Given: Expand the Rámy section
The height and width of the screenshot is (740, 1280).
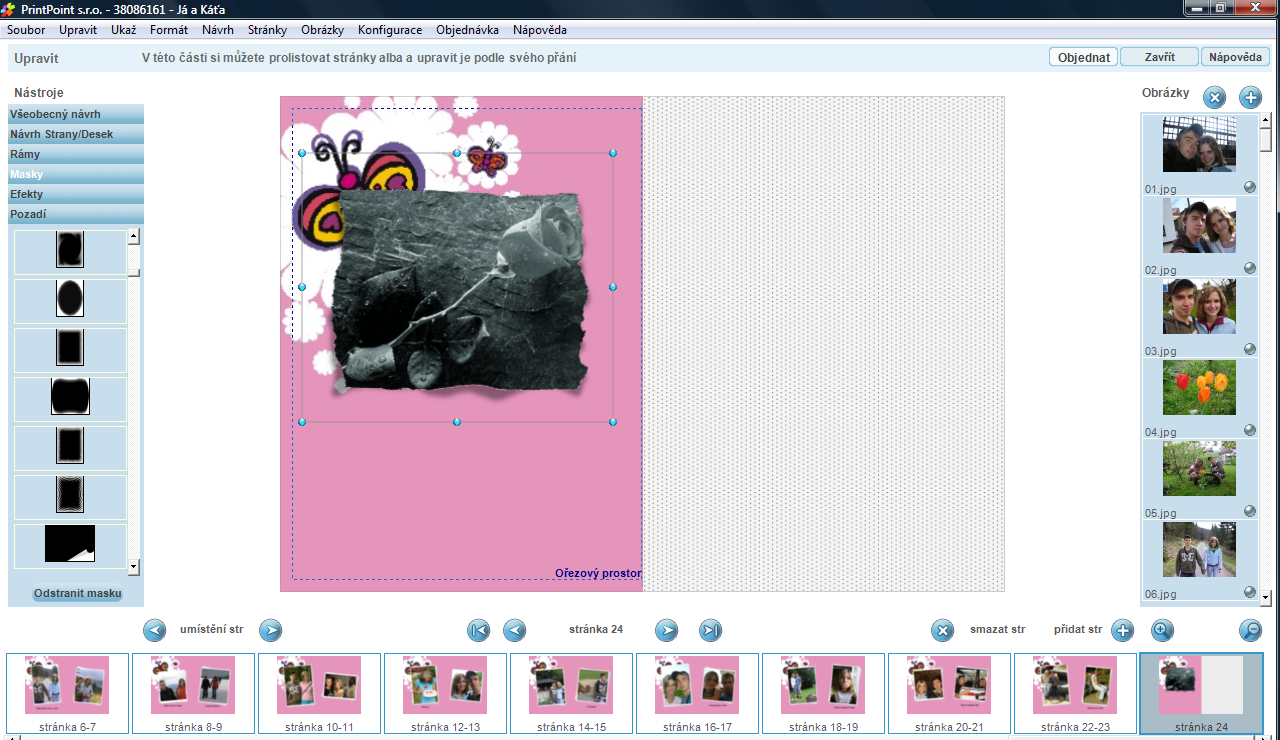Looking at the screenshot, I should click(76, 154).
